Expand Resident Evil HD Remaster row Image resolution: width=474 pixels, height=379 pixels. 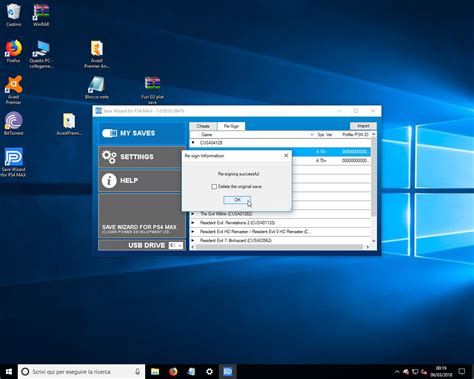pyautogui.click(x=193, y=232)
